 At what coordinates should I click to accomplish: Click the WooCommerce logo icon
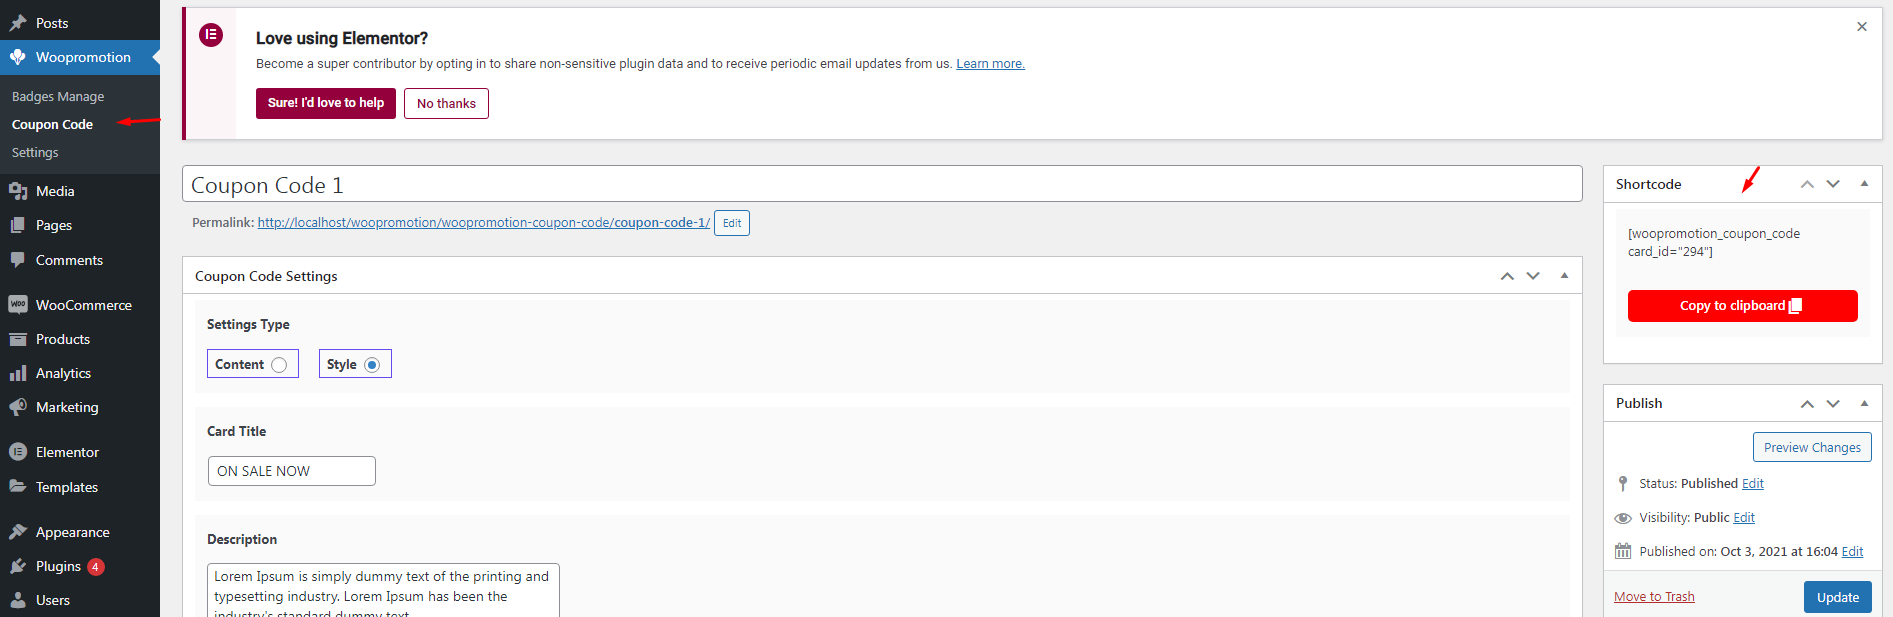[18, 305]
